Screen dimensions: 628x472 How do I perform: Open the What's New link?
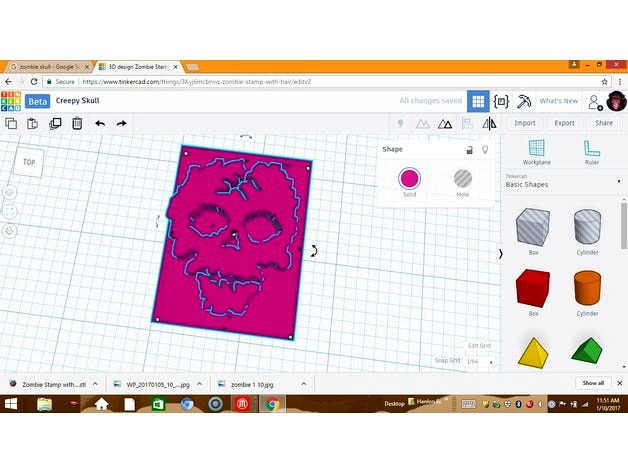coord(559,101)
